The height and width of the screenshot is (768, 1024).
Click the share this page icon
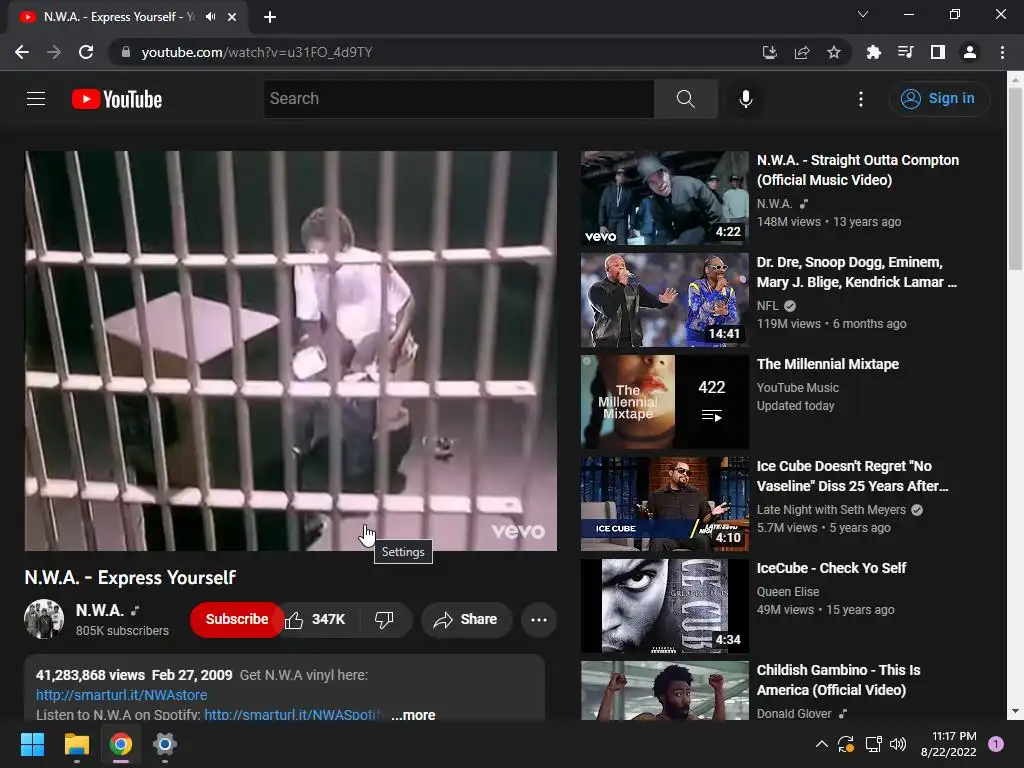(802, 52)
